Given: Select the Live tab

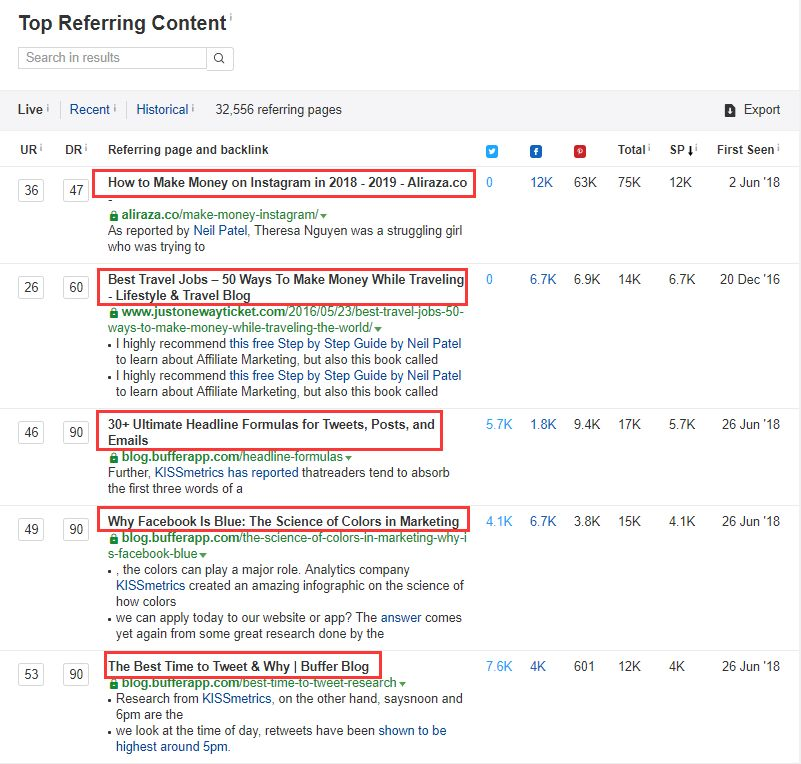Looking at the screenshot, I should (x=30, y=110).
